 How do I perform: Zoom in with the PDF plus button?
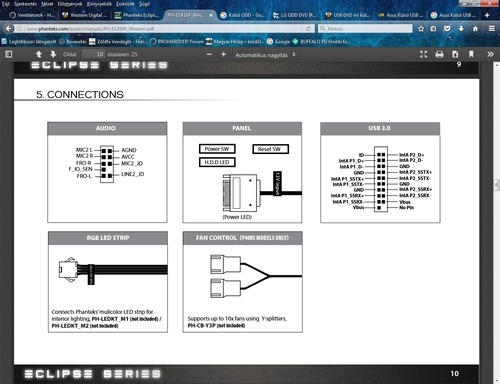point(223,54)
